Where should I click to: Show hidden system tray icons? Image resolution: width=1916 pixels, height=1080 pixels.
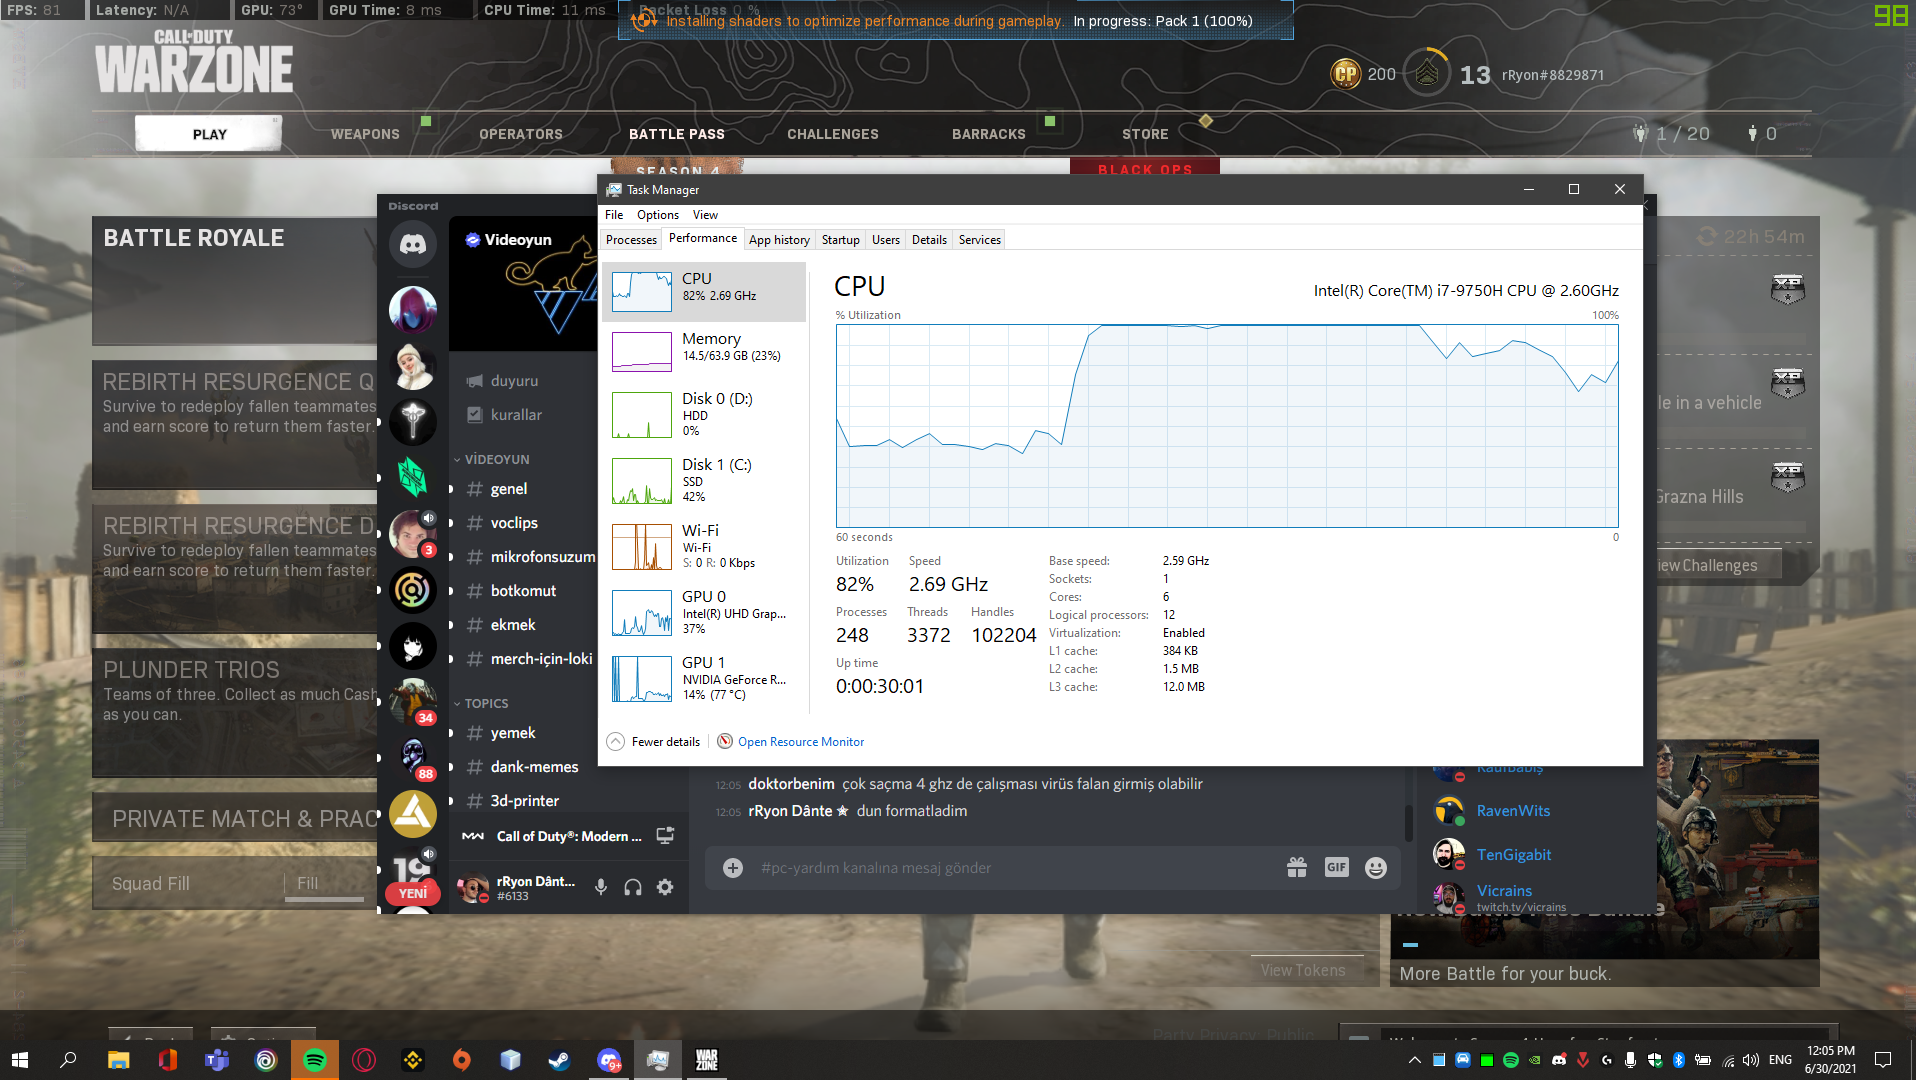click(1414, 1060)
